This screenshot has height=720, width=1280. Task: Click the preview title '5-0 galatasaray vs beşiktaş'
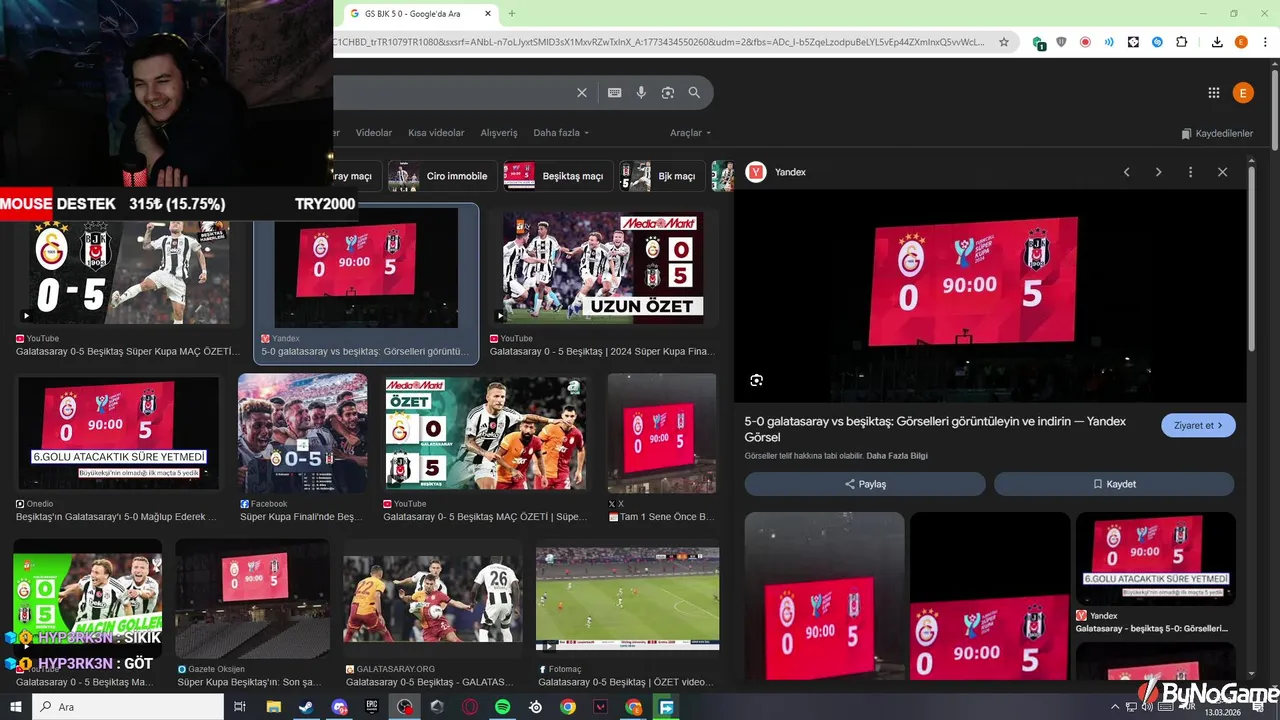935,429
